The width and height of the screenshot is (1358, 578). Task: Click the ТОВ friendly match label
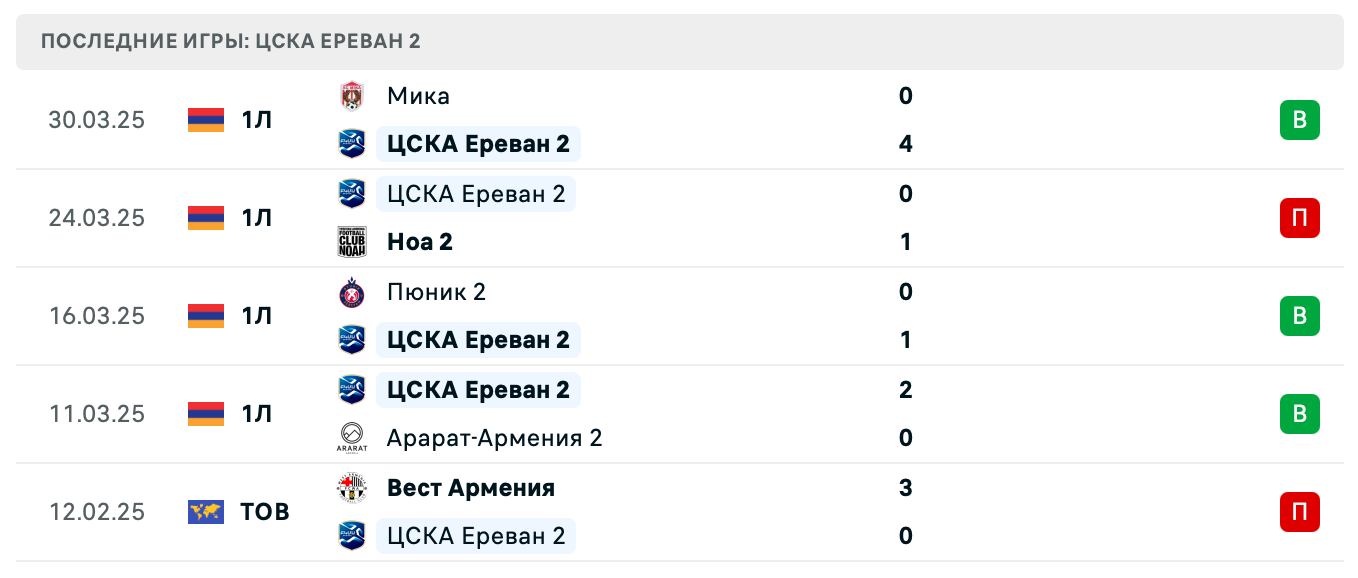tap(264, 511)
